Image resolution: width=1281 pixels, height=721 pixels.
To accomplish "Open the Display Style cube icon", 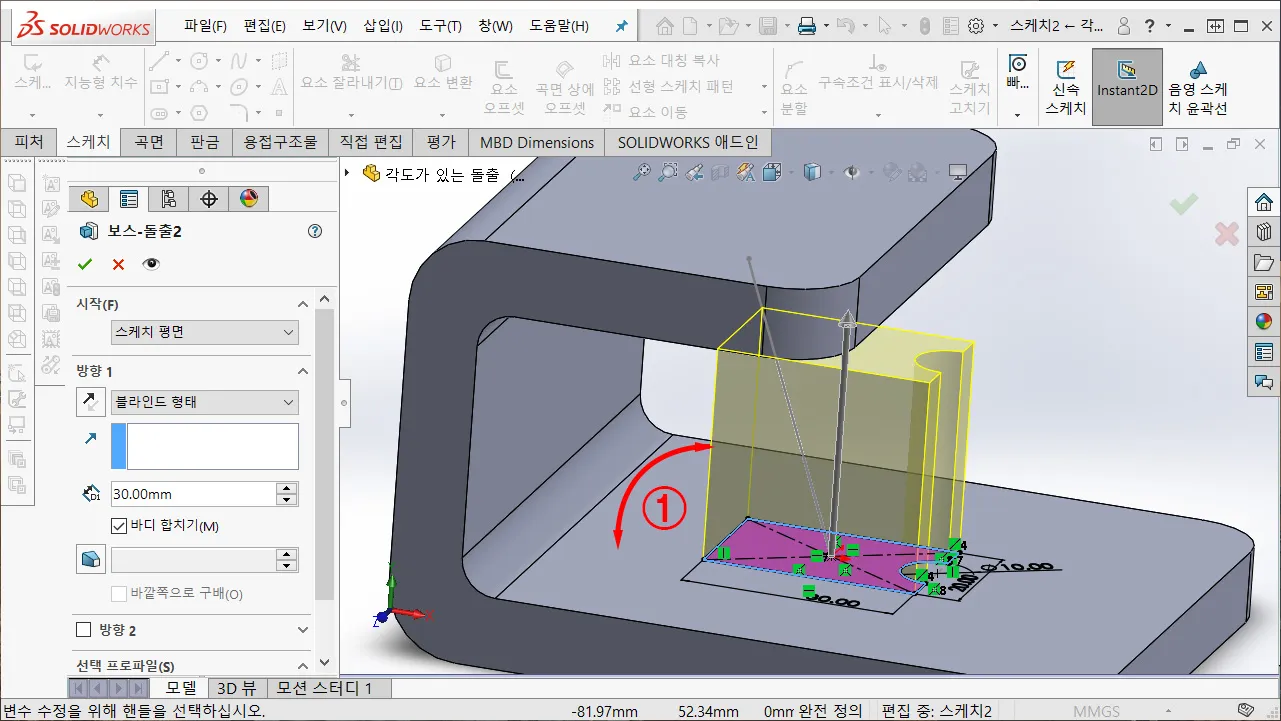I will click(x=812, y=172).
